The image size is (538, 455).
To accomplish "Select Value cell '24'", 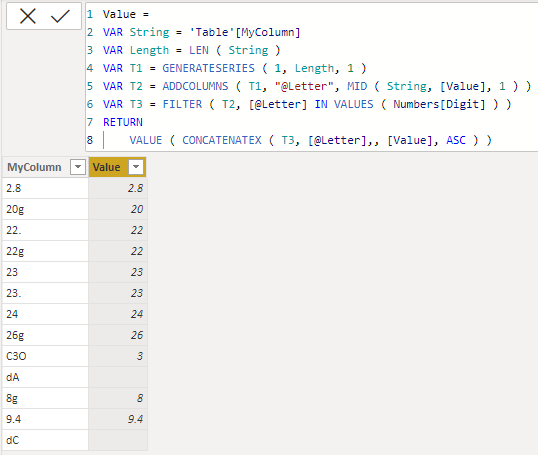I will (118, 314).
